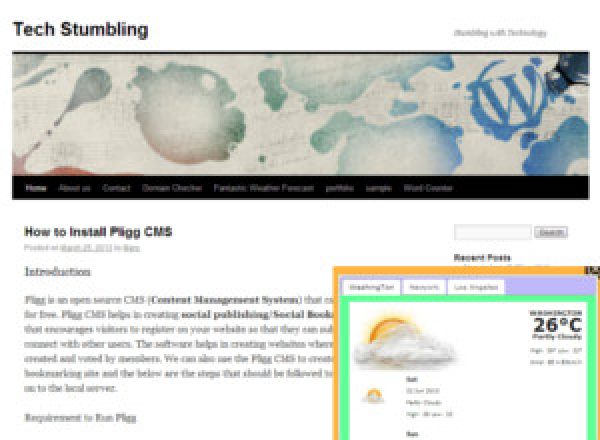Open Fantastic Weather Forecast page

click(264, 188)
